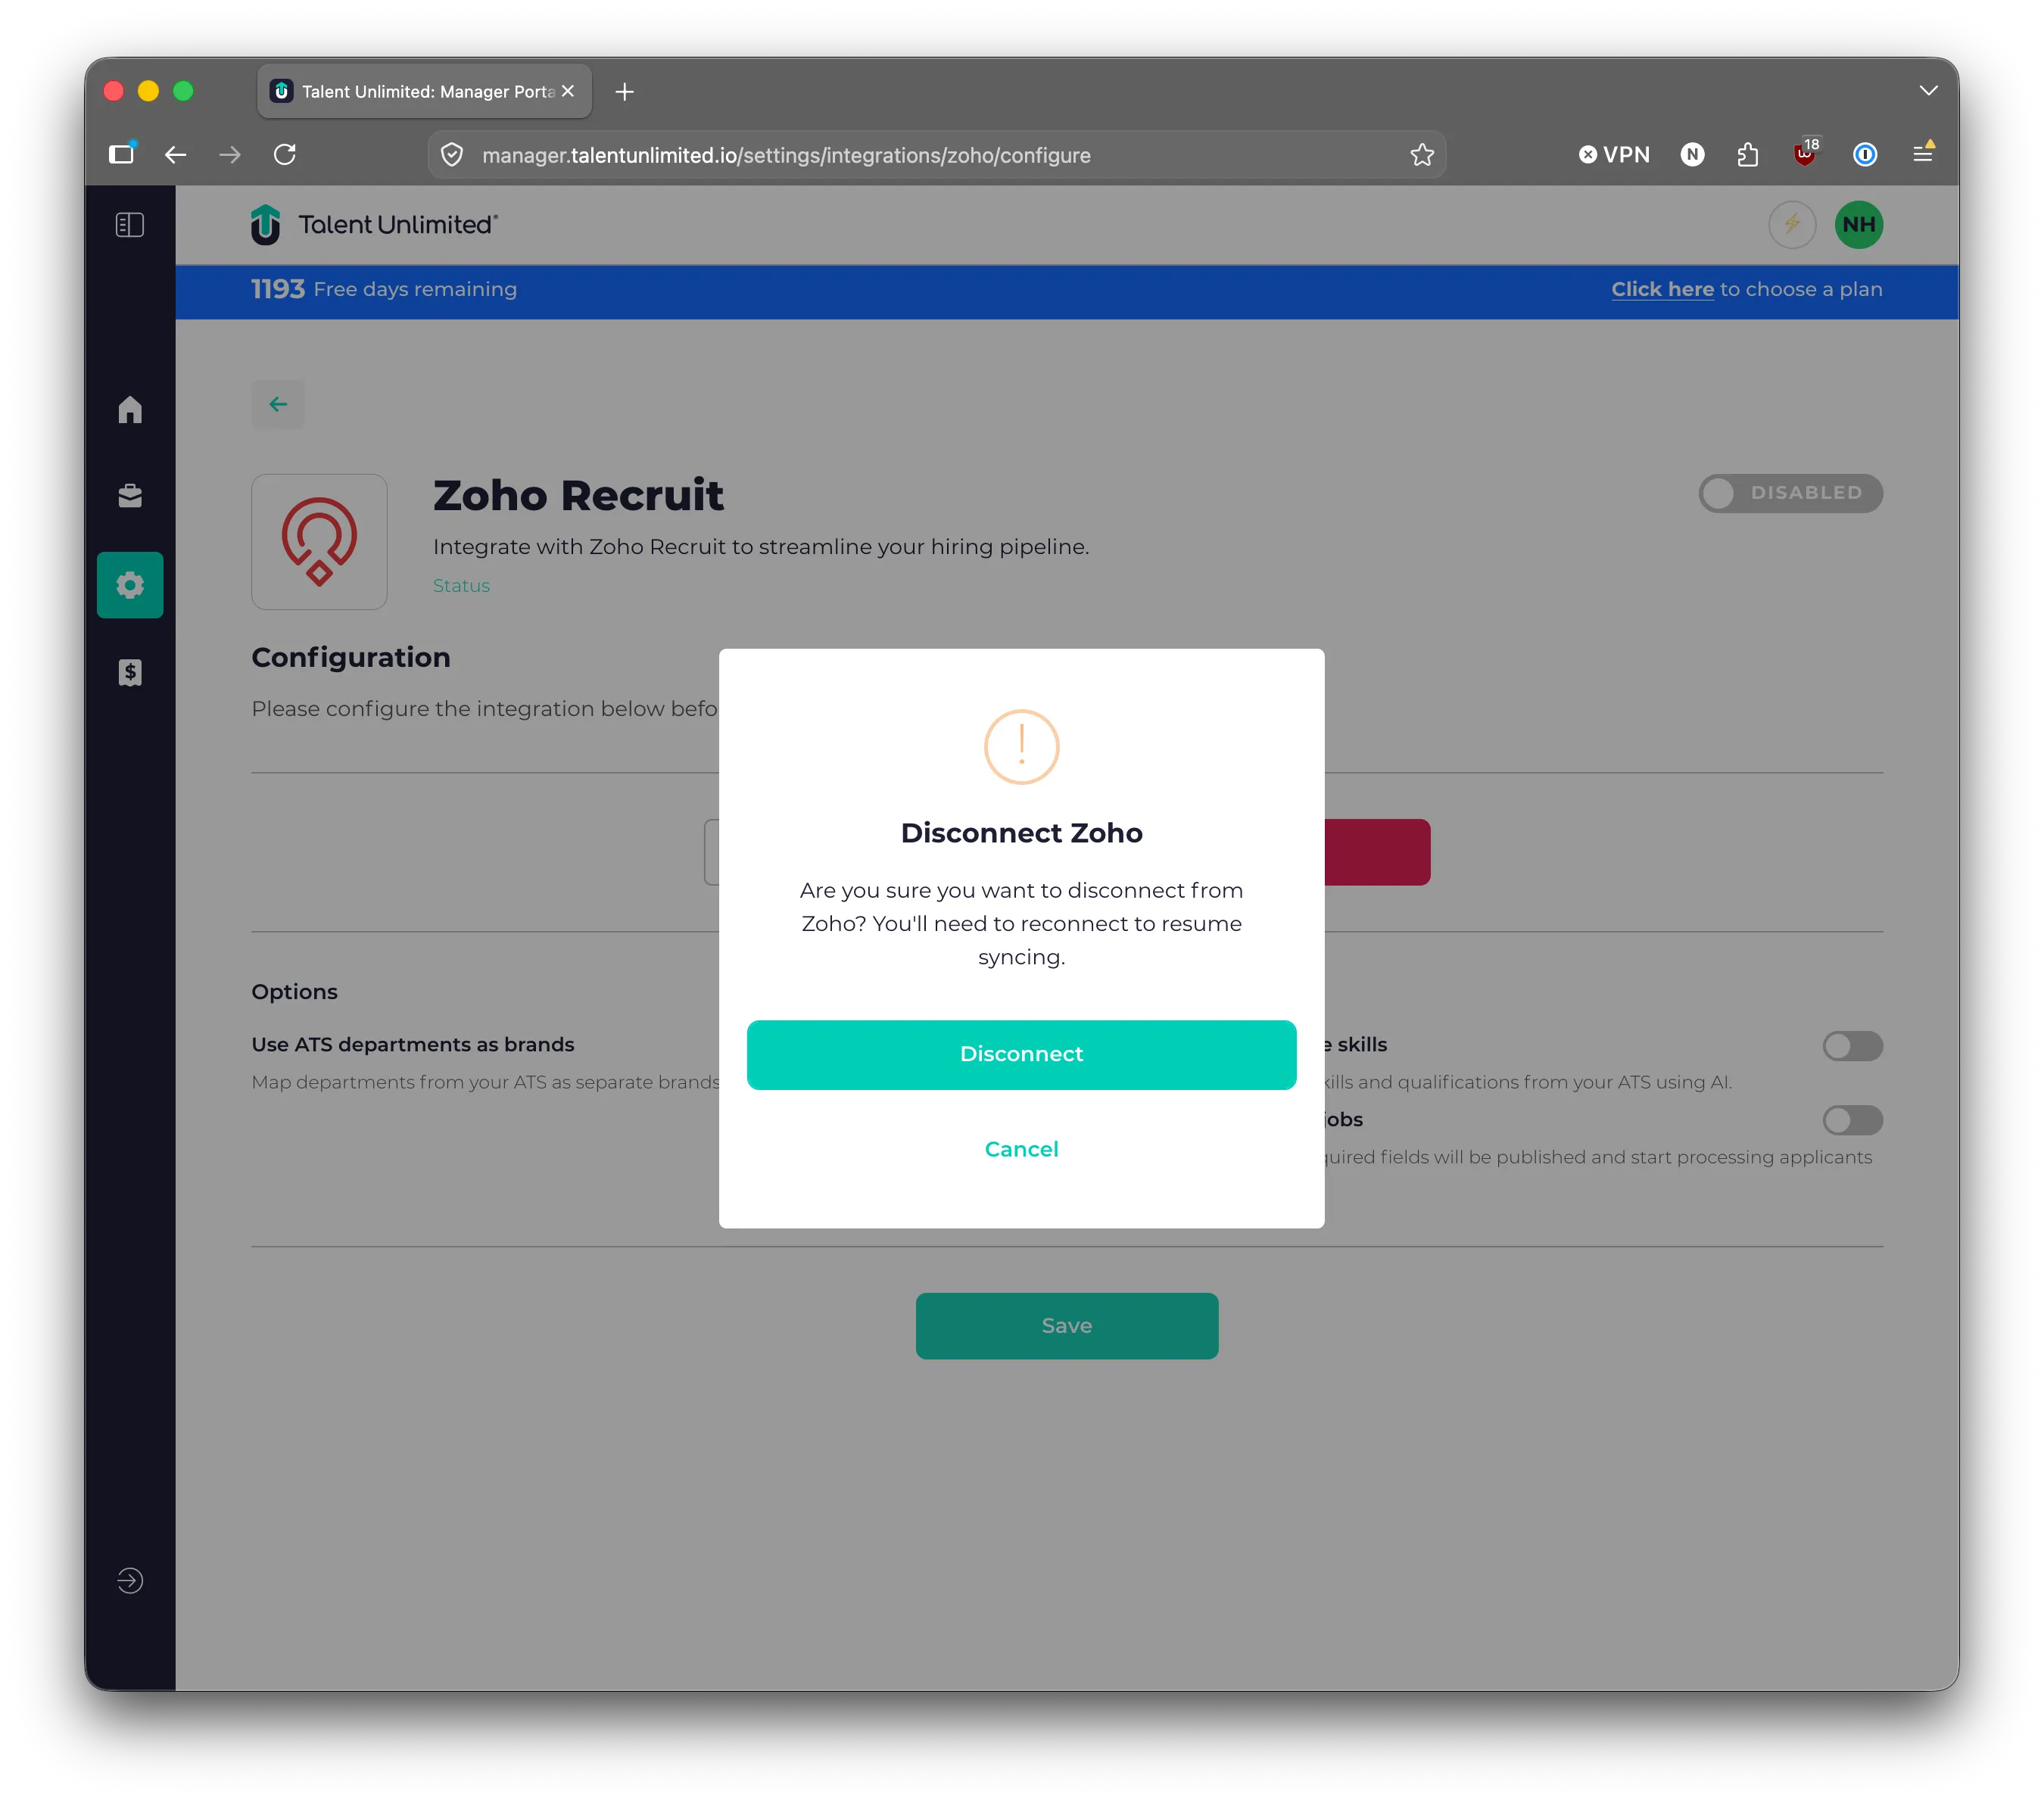Viewport: 2044px width, 1803px height.
Task: Click the browser sidebar toggle icon
Action: [x=122, y=154]
